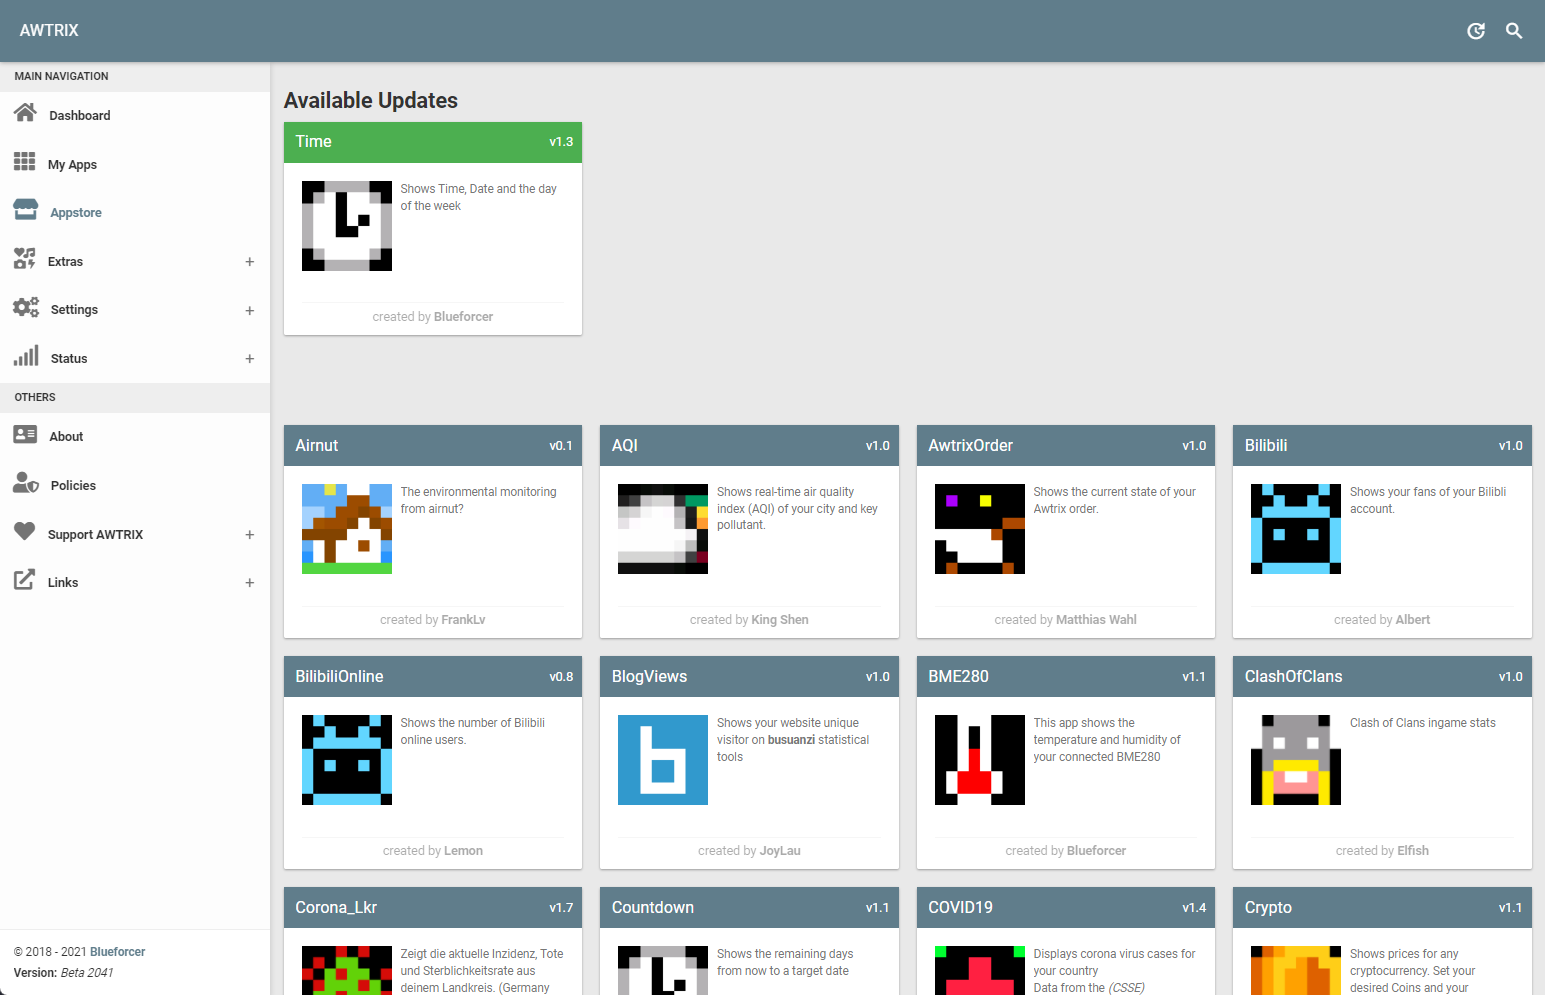
Task: Open the BilibiliOnline app card header
Action: pos(433,677)
